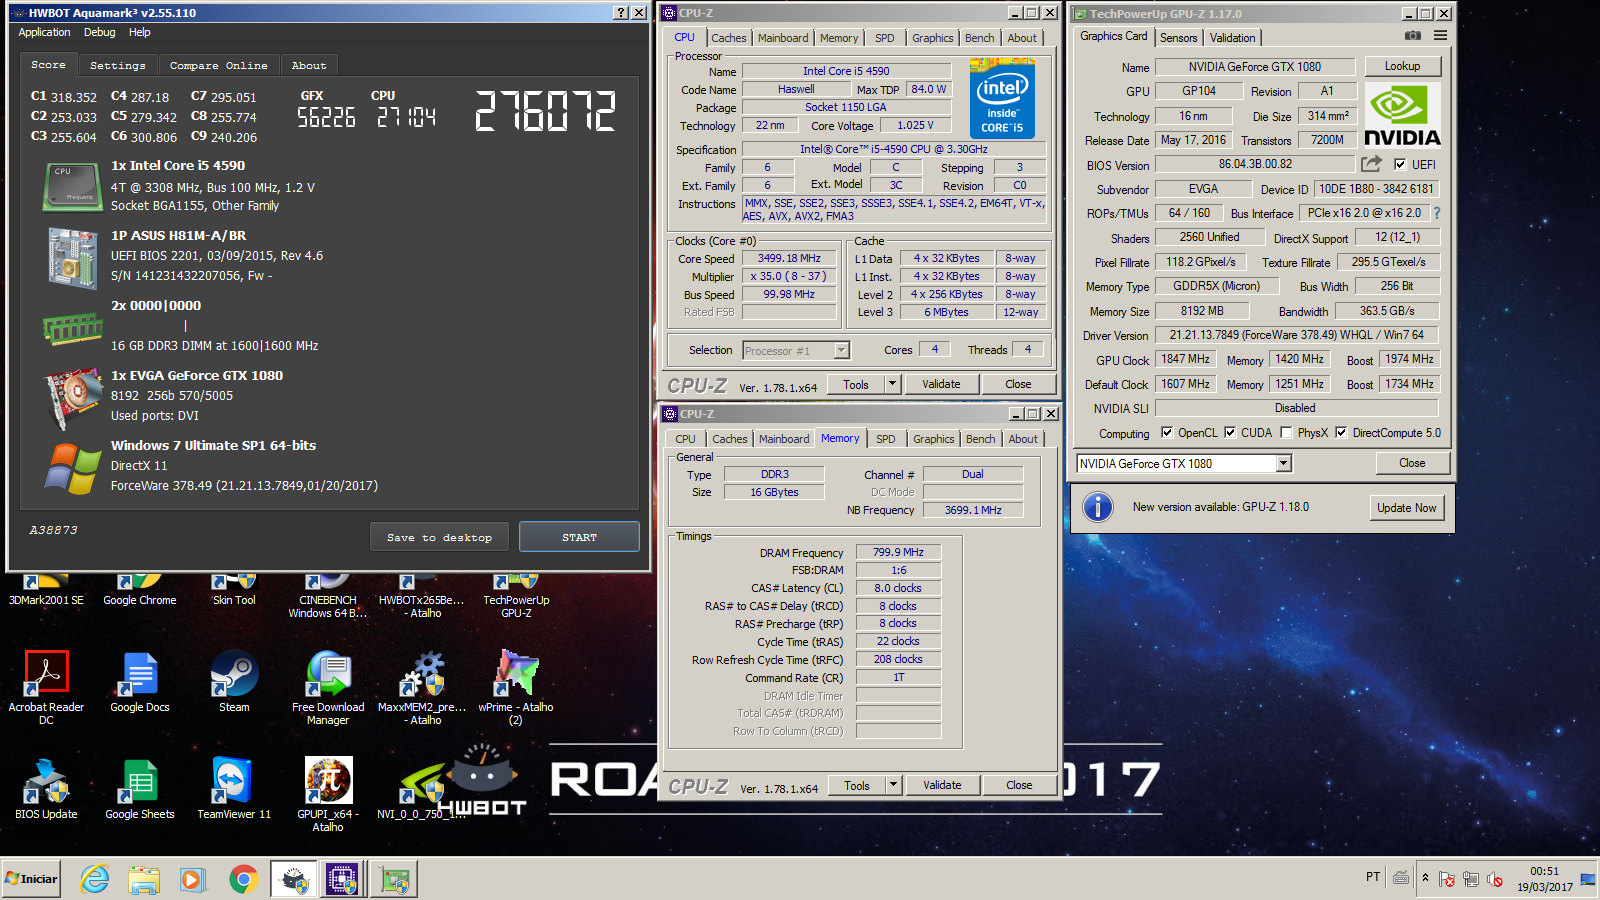Open the Application menu in Aquamark
This screenshot has width=1600, height=900.
click(x=44, y=32)
